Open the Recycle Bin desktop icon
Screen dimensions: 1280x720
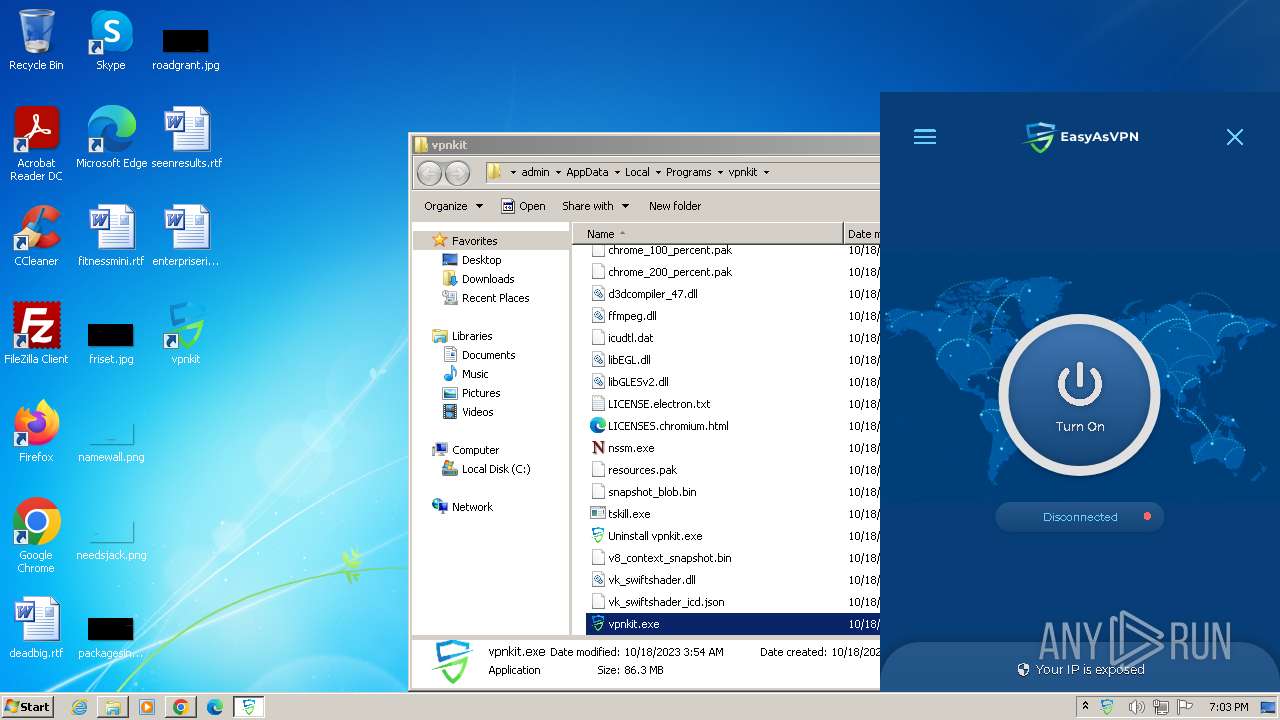36,40
